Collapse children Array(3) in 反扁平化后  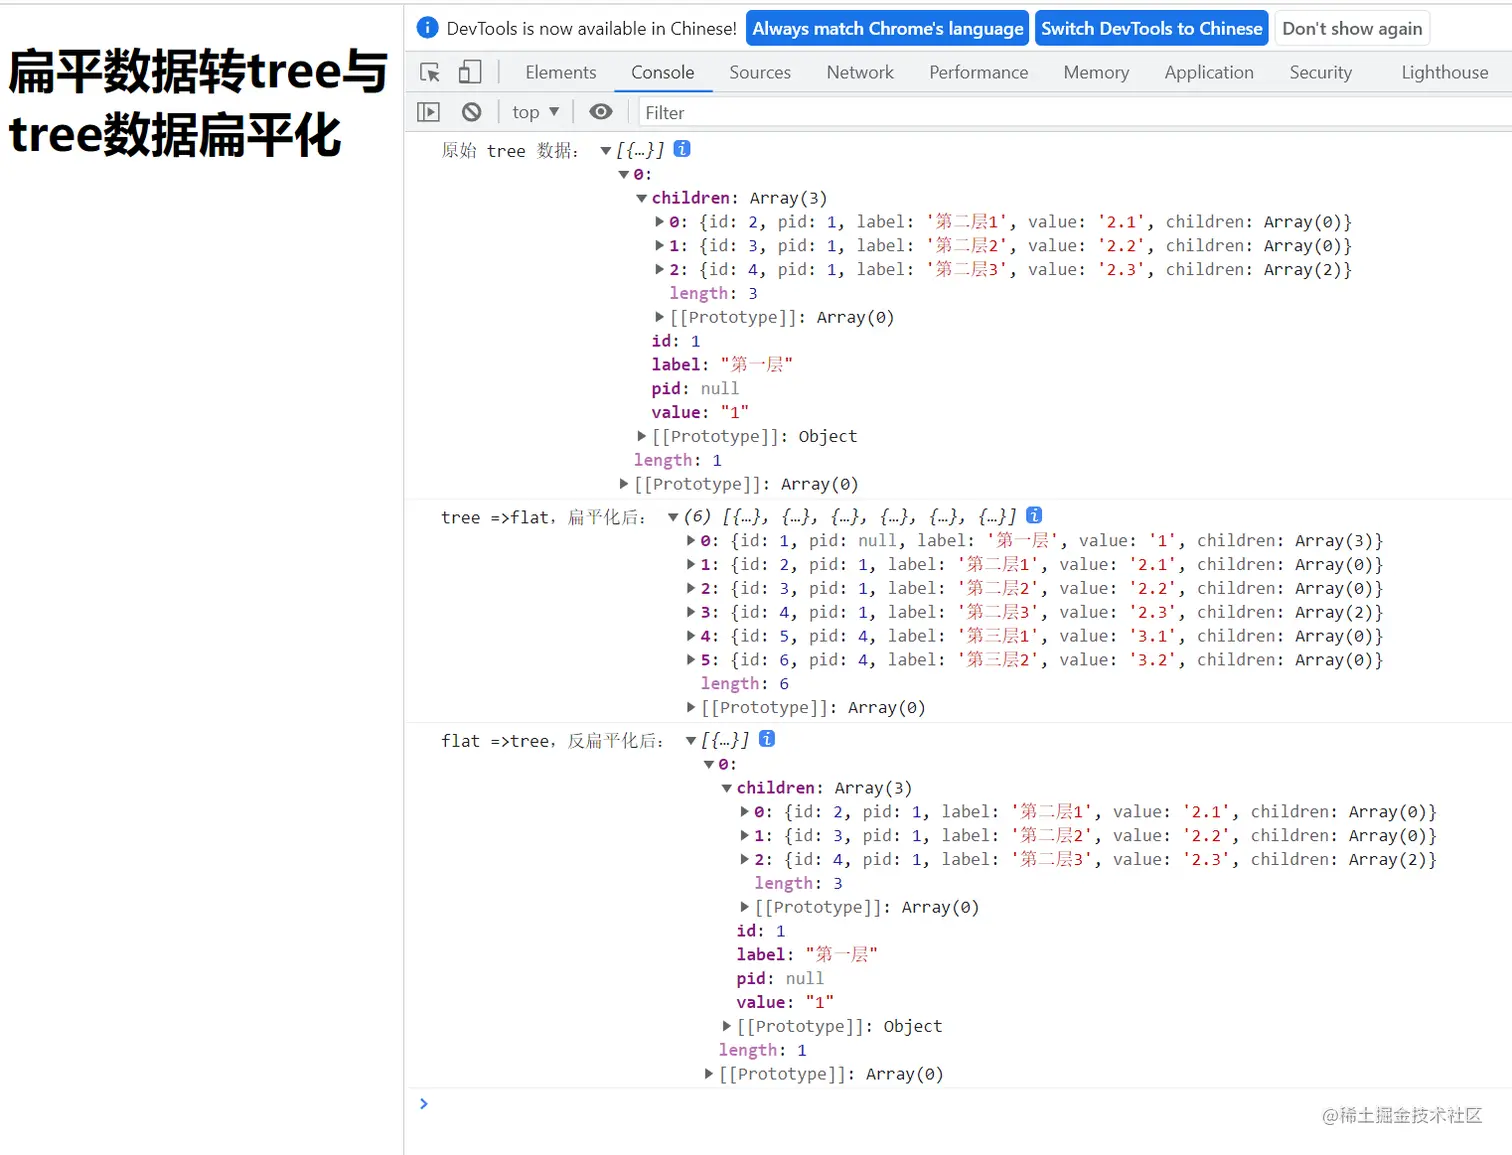point(727,788)
